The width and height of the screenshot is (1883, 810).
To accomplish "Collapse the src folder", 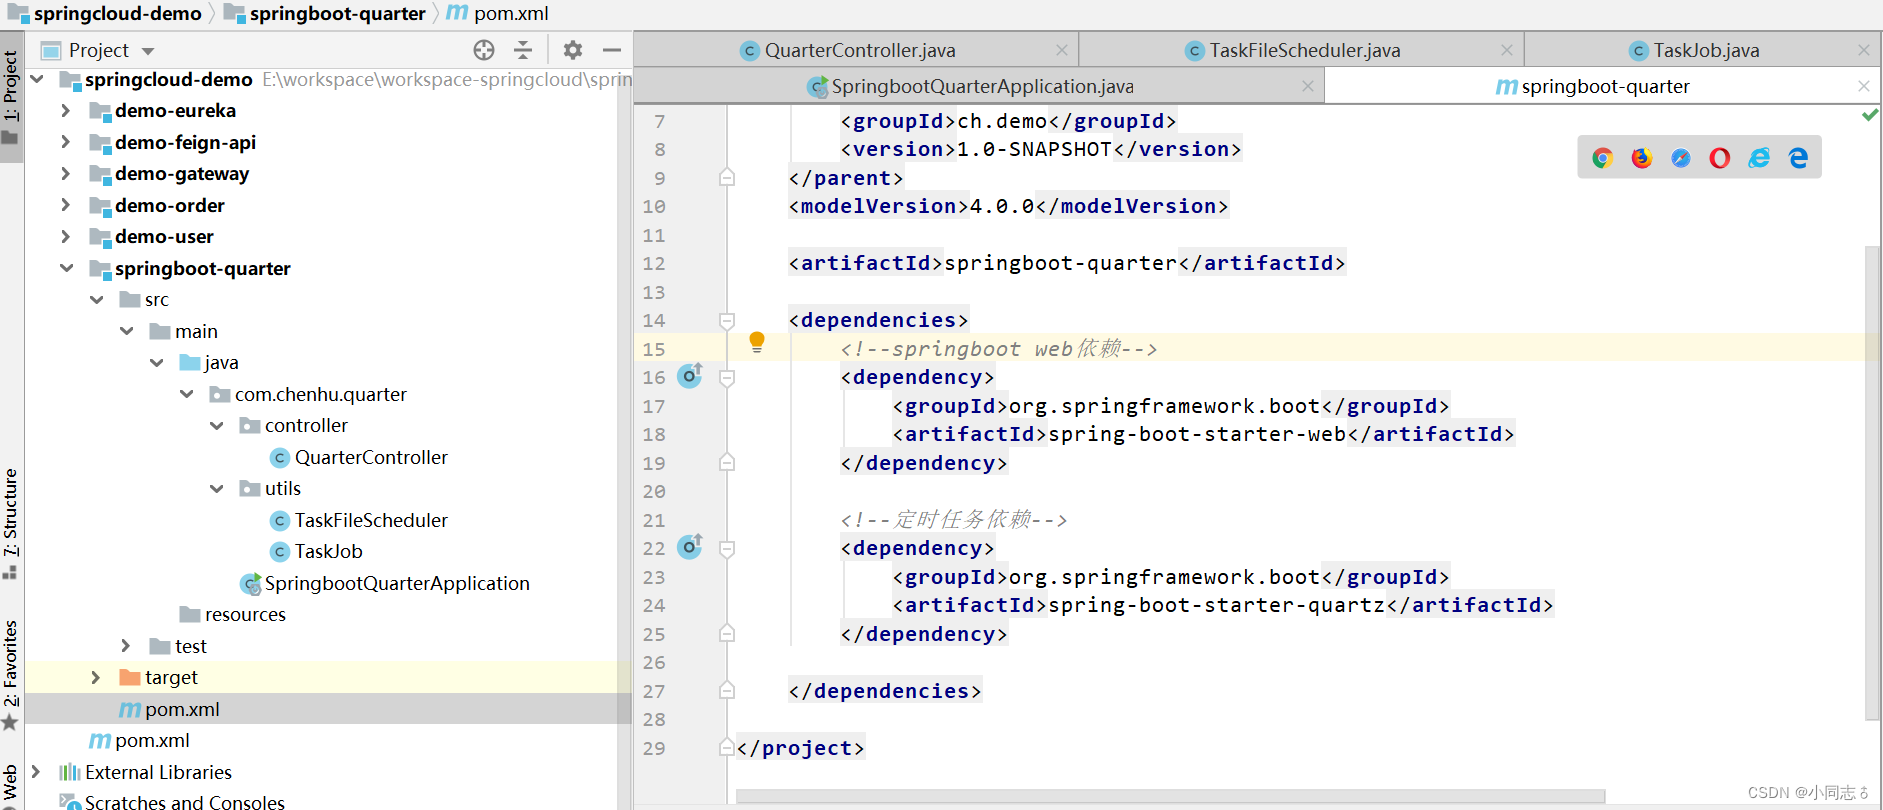I will pos(96,299).
